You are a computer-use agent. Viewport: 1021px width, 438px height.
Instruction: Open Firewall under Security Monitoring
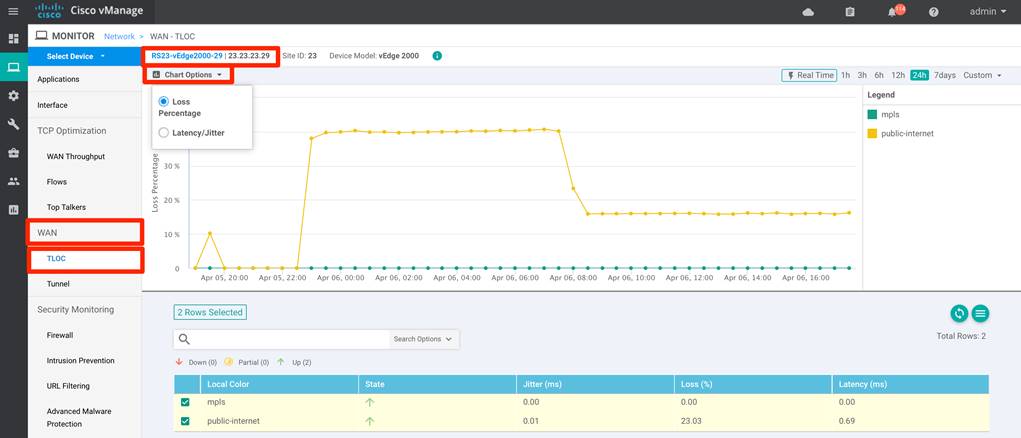click(60, 335)
